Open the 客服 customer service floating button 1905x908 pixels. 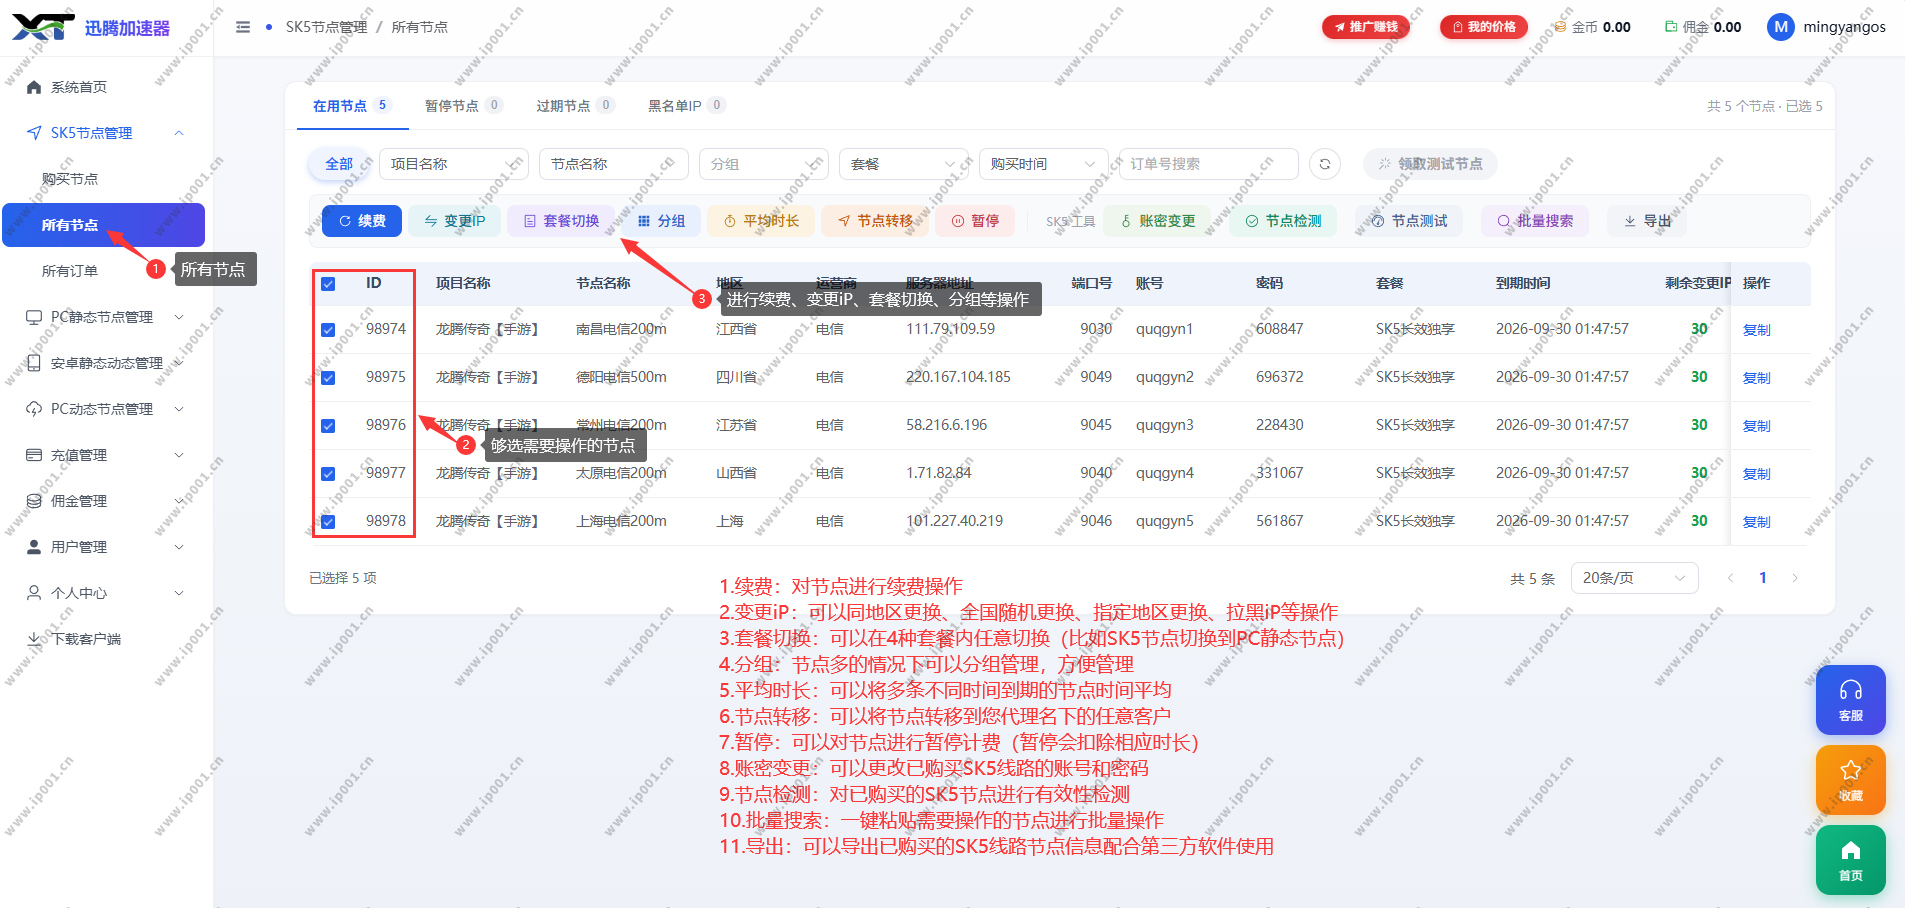pyautogui.click(x=1851, y=700)
